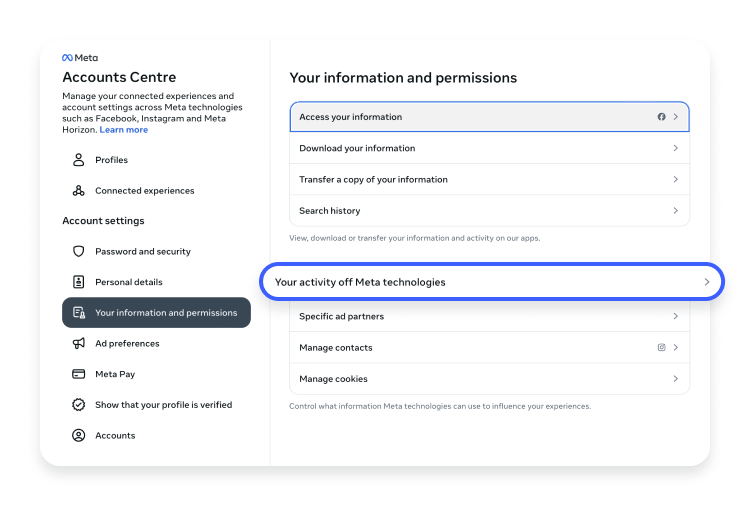This screenshot has width=750, height=506.
Task: Click the verified badge checkmark icon
Action: 78,405
